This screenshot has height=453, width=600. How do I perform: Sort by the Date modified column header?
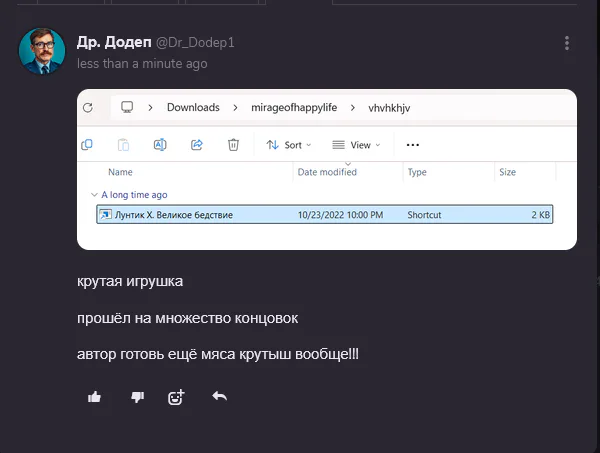point(327,172)
